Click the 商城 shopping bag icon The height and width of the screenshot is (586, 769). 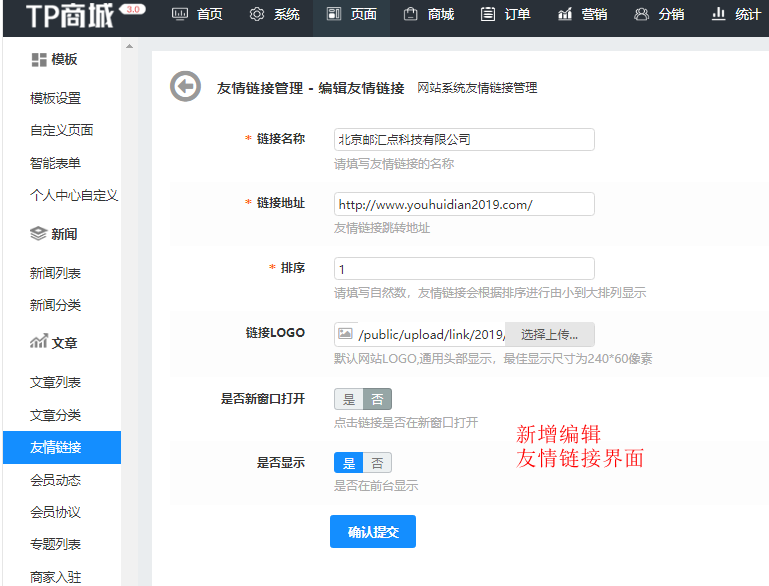(411, 14)
